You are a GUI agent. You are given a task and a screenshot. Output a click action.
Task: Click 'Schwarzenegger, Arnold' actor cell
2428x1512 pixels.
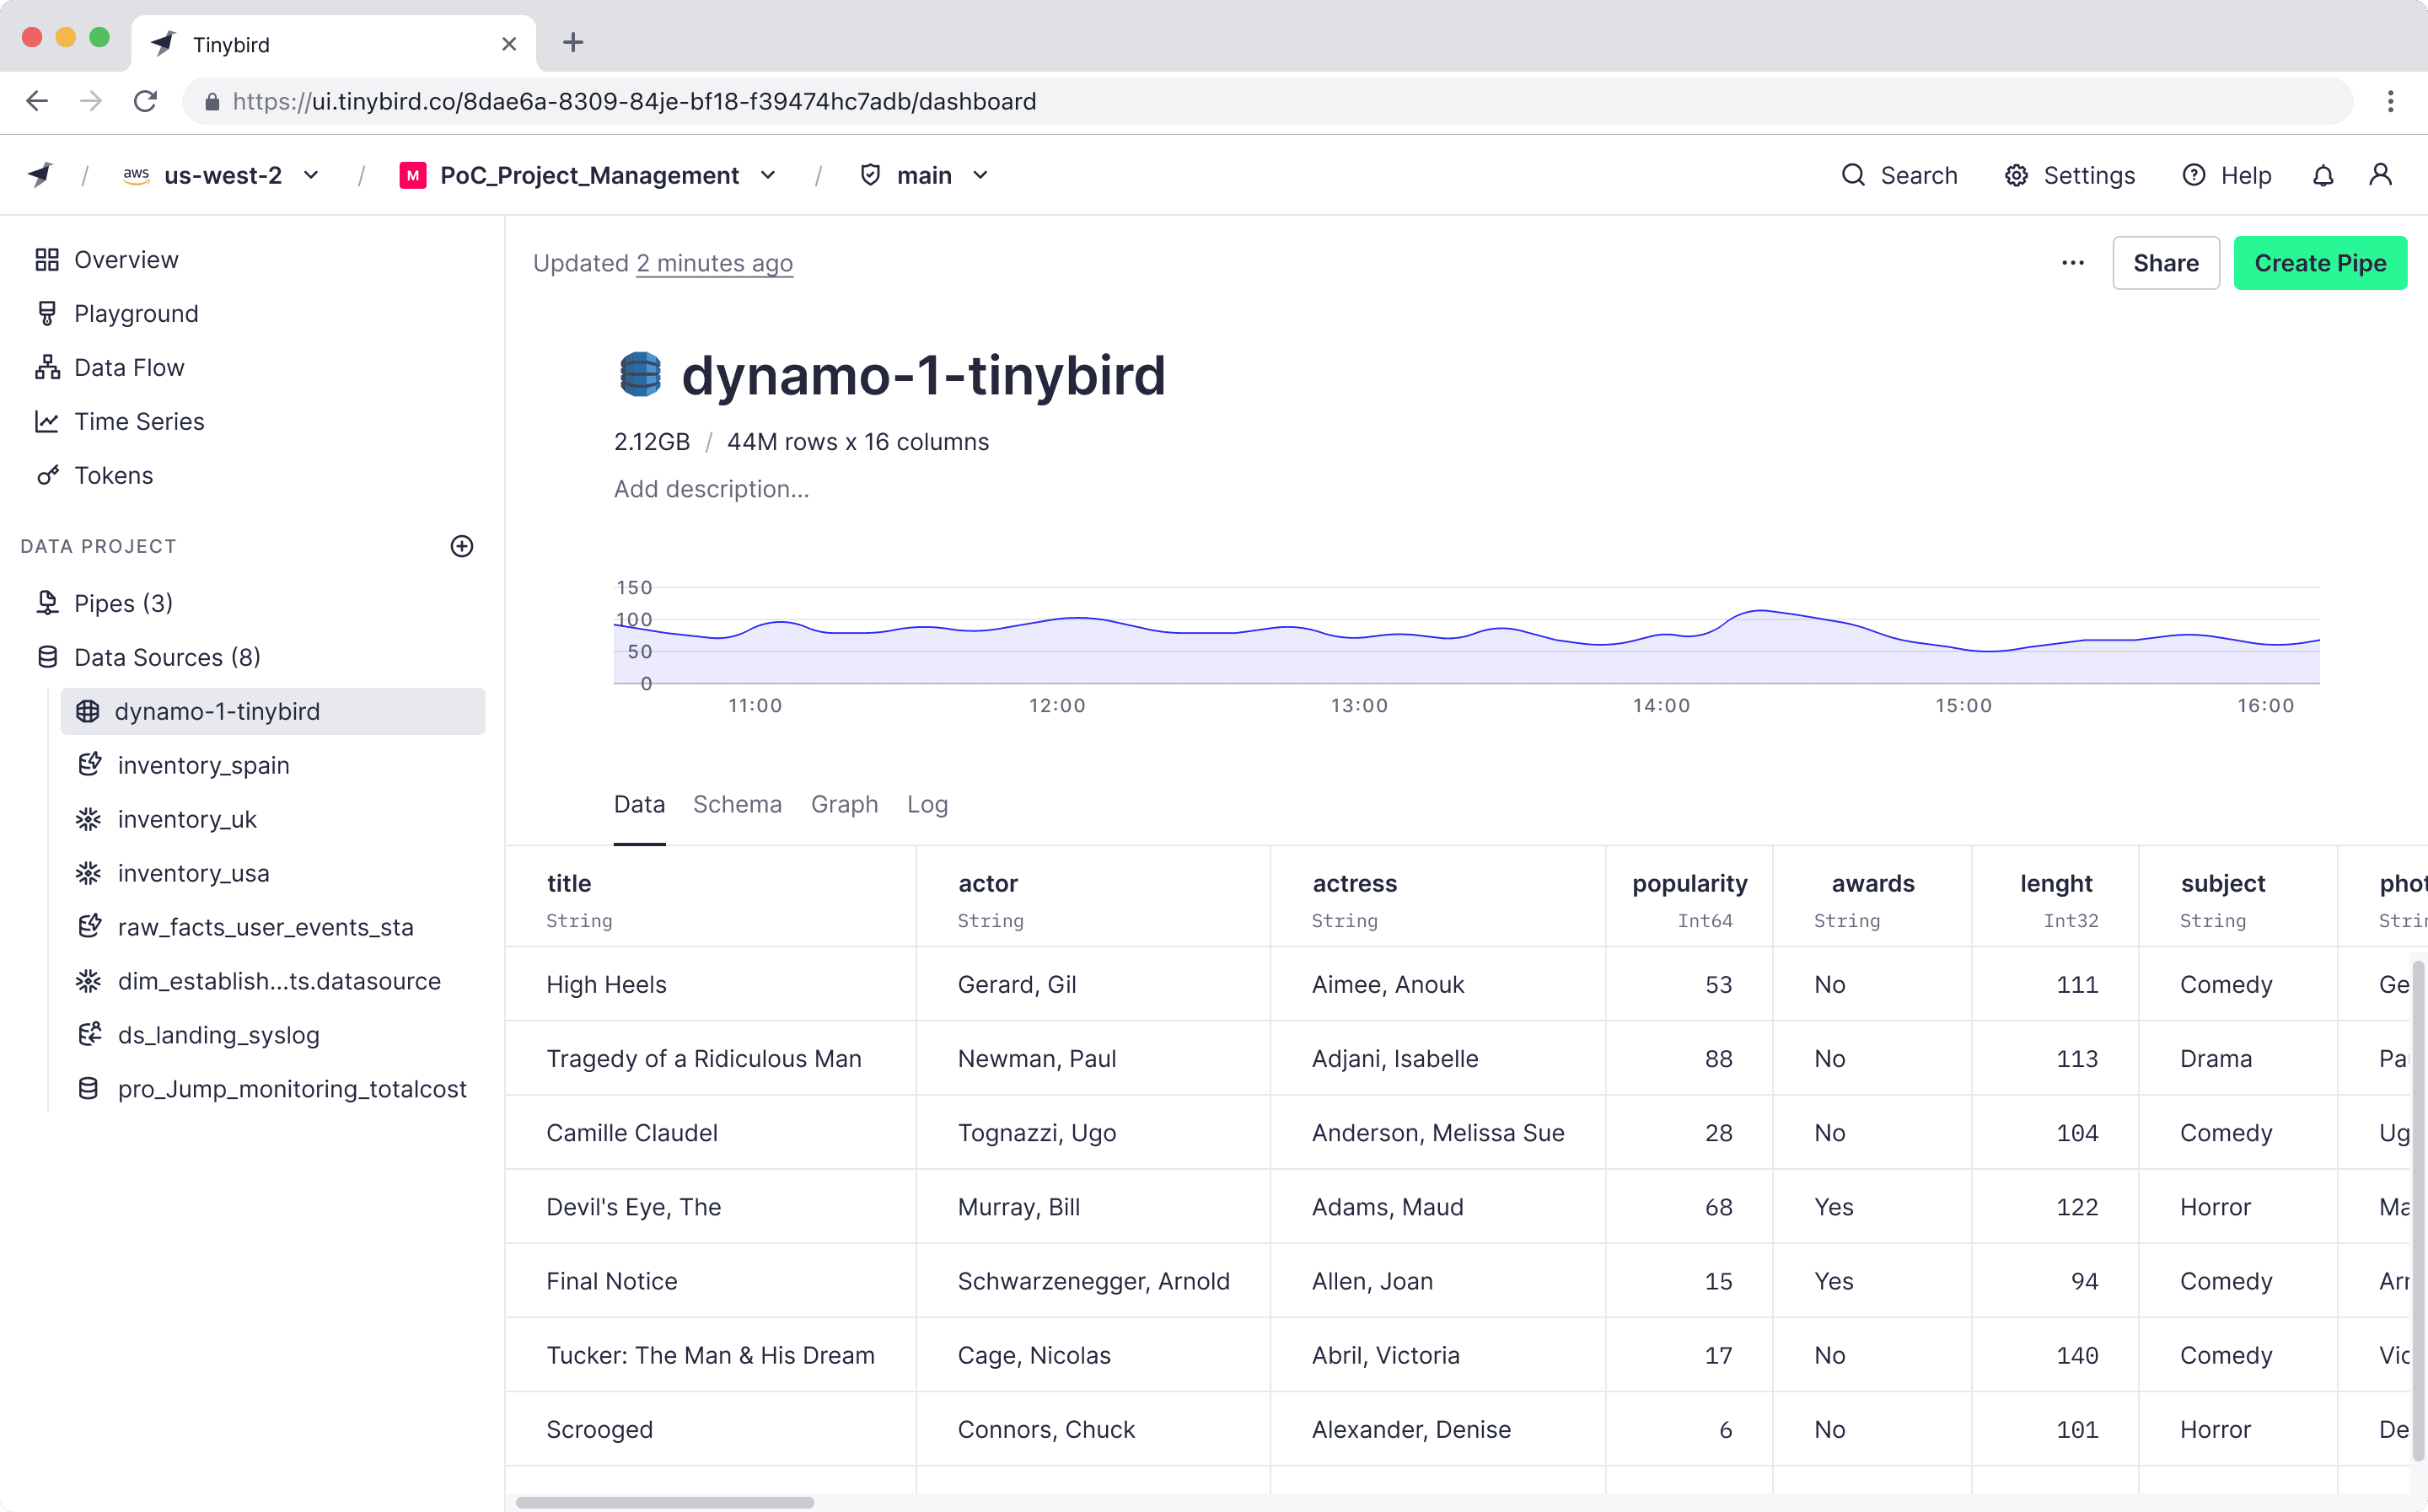(x=1093, y=1281)
